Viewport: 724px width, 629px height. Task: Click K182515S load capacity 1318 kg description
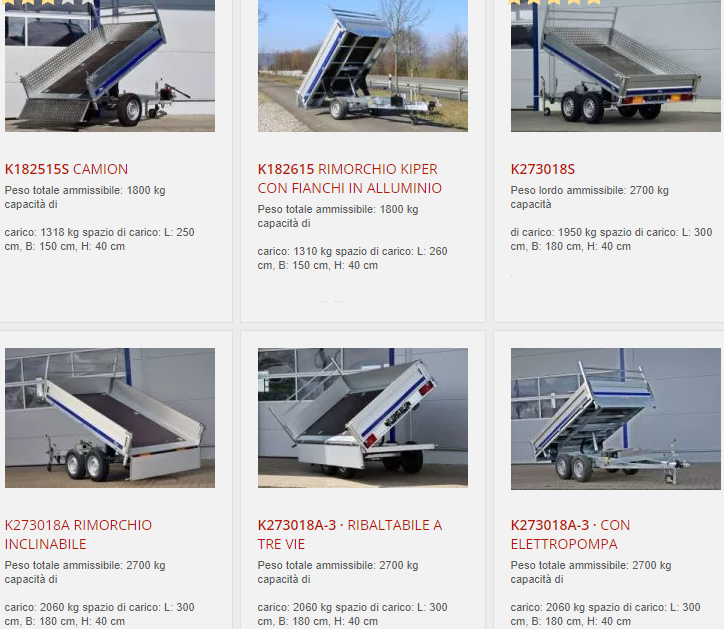tap(99, 218)
